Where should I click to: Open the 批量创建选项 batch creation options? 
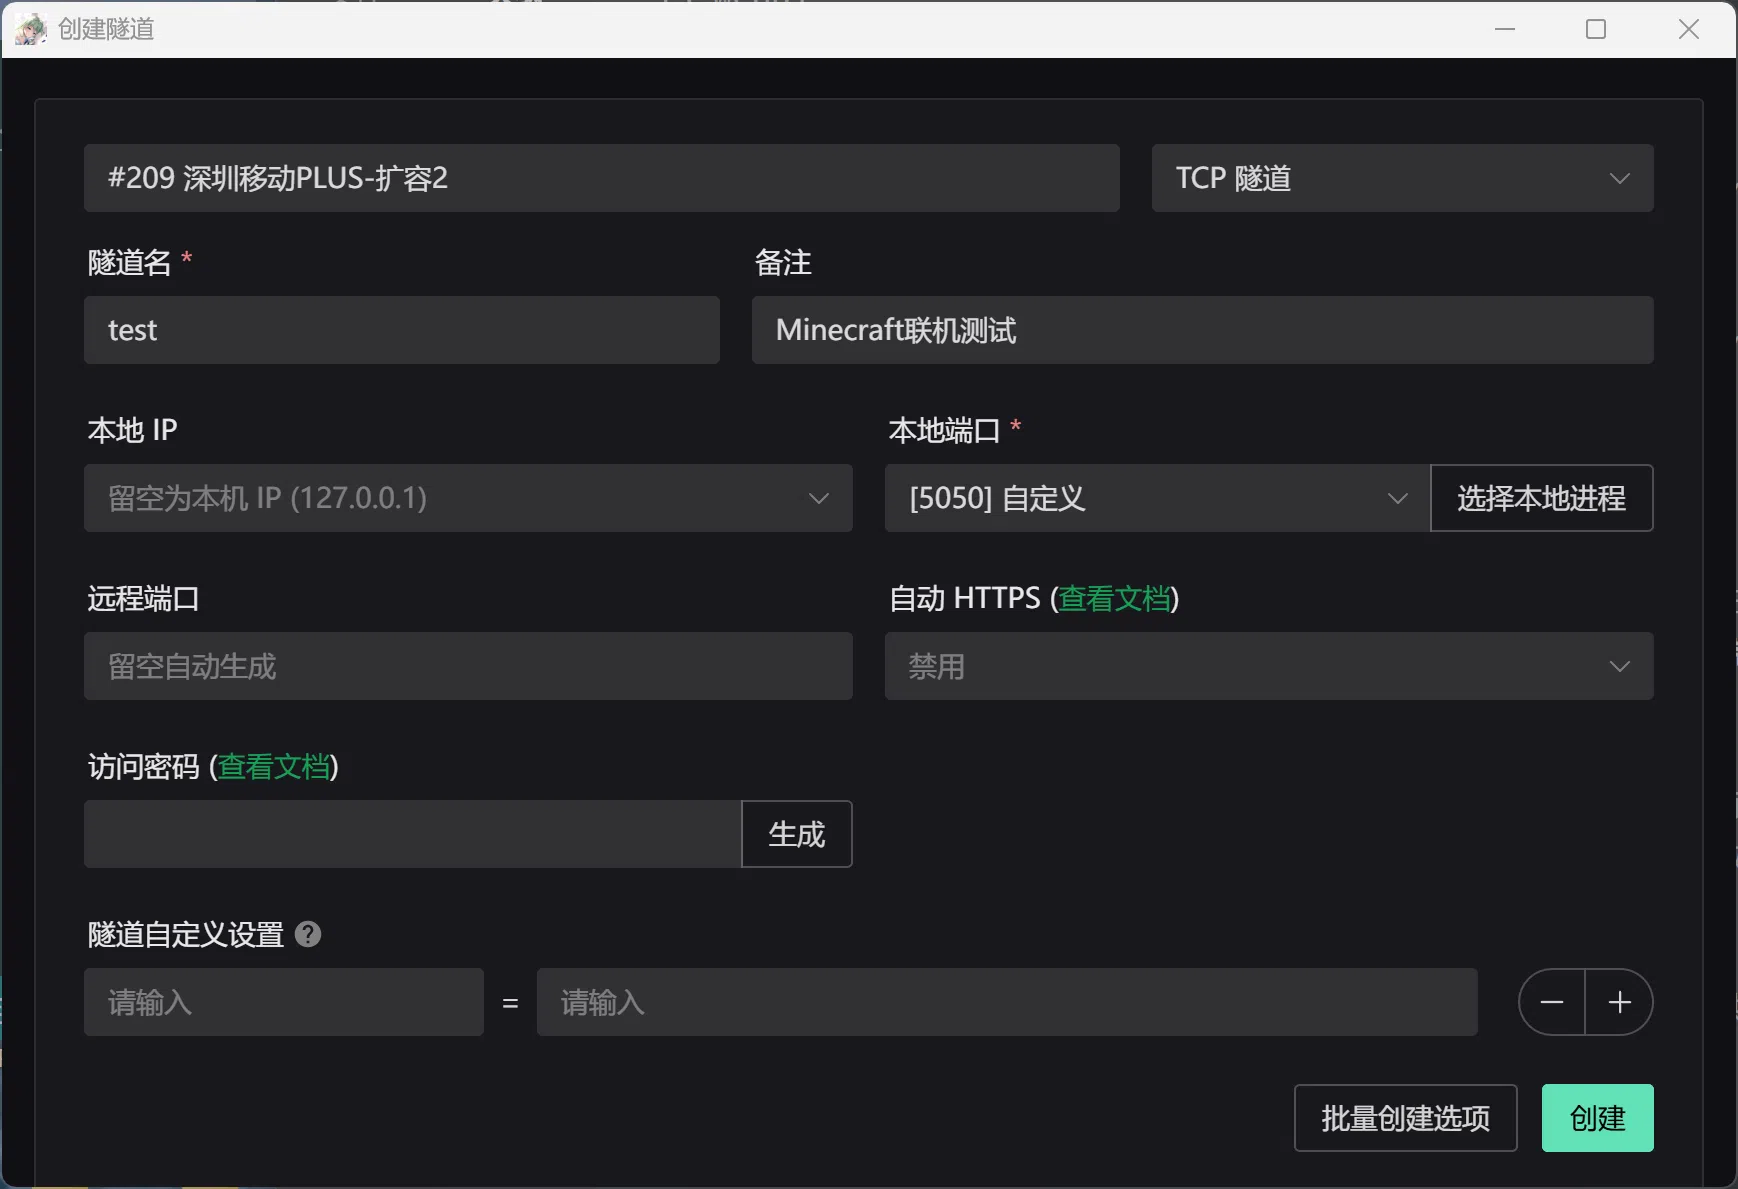(x=1405, y=1117)
